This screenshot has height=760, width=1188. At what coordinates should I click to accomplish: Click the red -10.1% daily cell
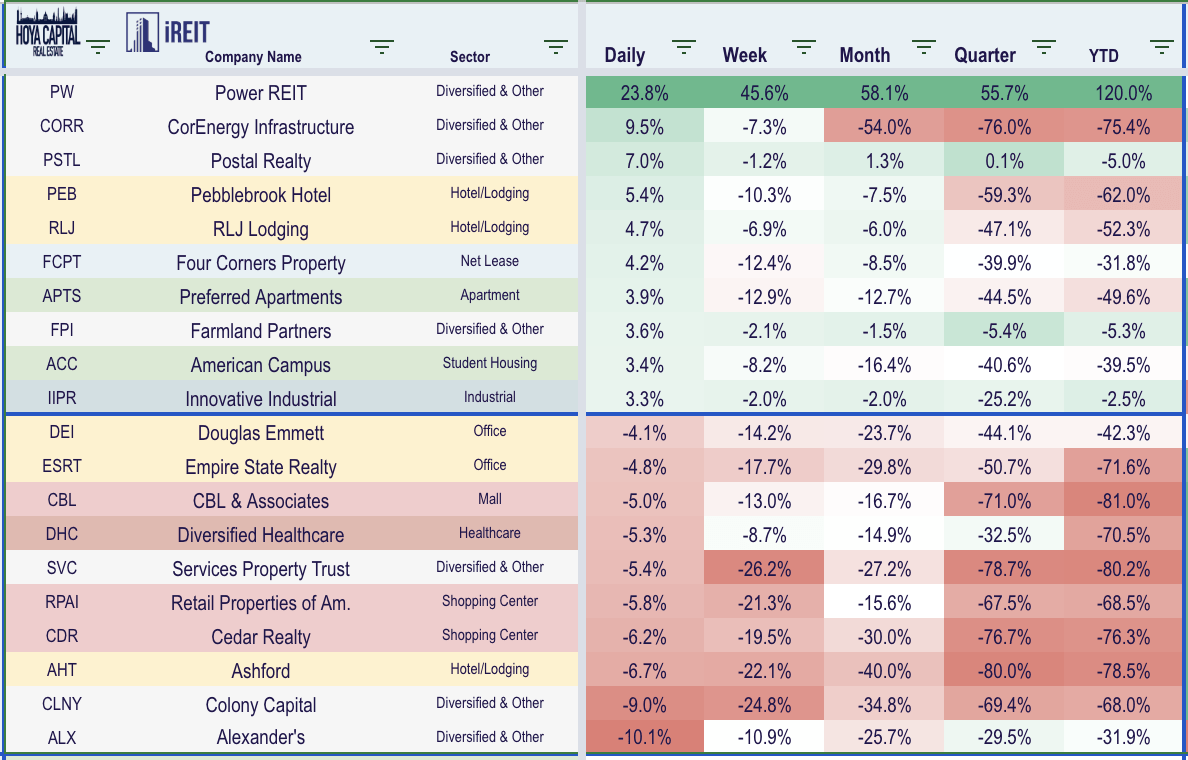pos(644,738)
